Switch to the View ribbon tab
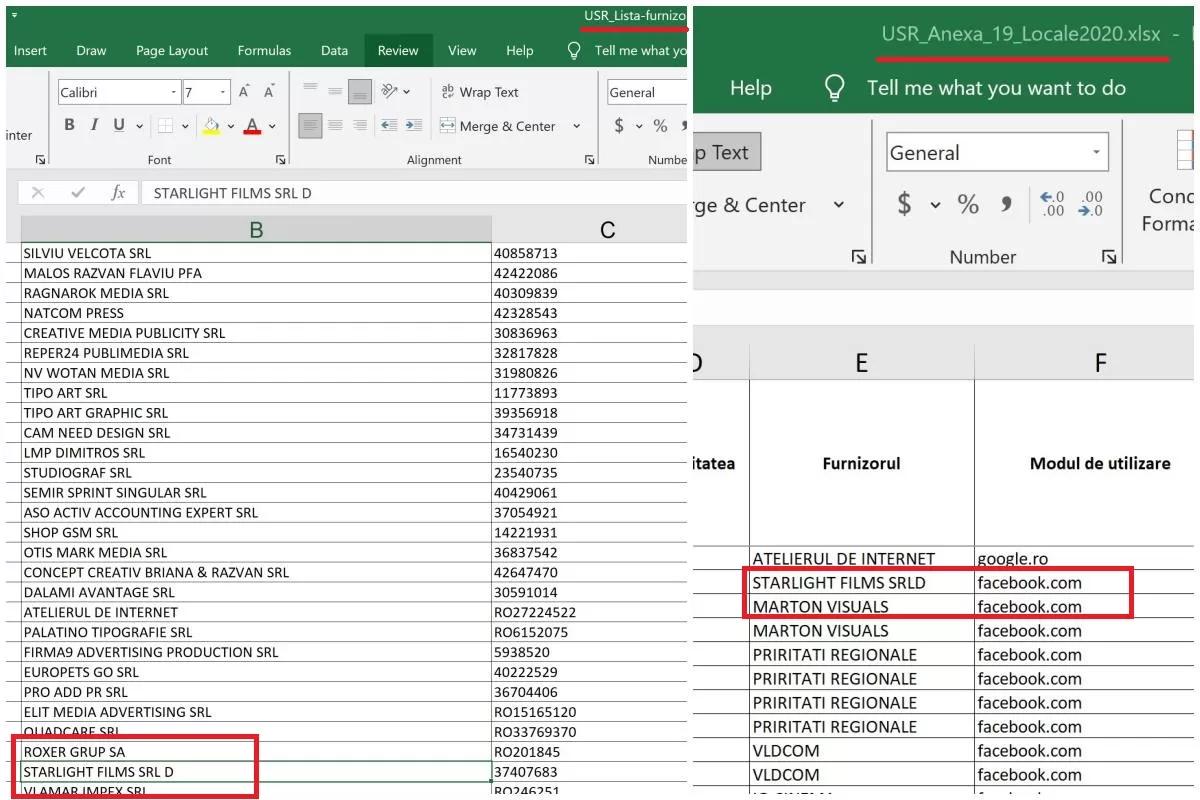Viewport: 1200px width, 800px height. coord(462,51)
